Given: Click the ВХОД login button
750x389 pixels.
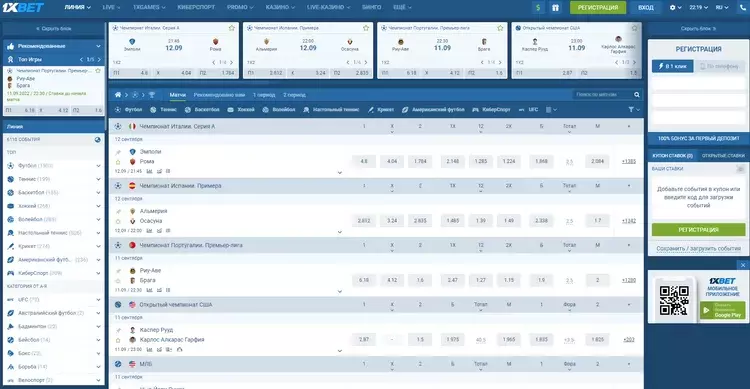Looking at the screenshot, I should tap(646, 8).
